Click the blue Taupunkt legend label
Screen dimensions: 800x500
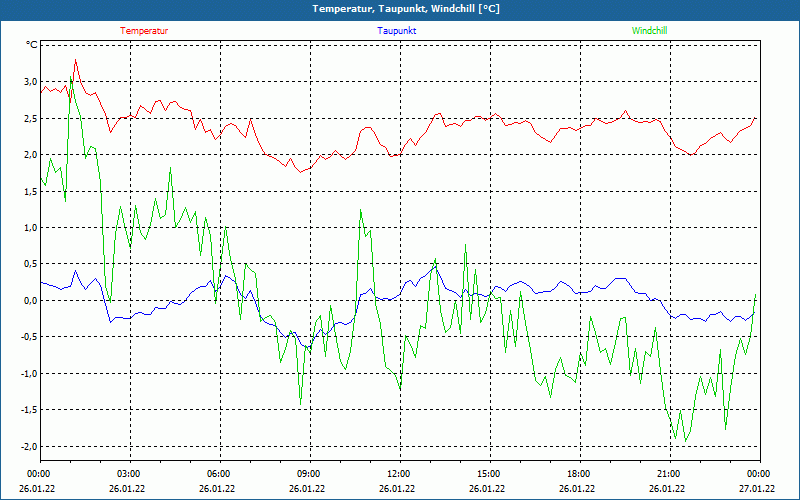[396, 31]
